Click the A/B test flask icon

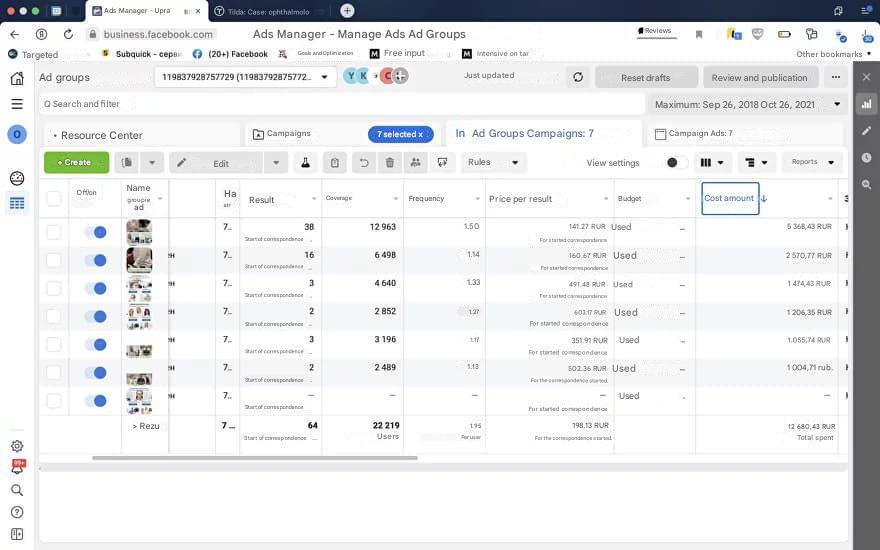[x=306, y=163]
